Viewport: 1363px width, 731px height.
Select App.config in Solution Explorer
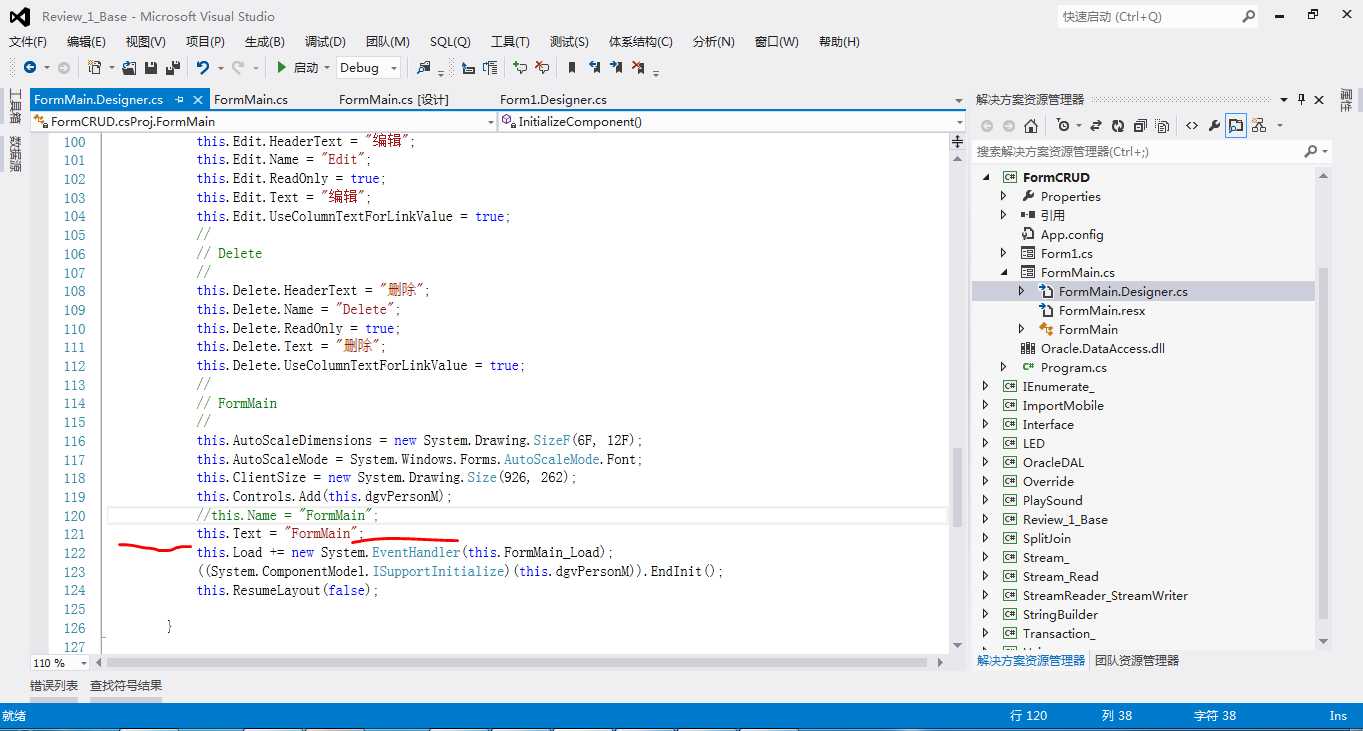pos(1072,234)
